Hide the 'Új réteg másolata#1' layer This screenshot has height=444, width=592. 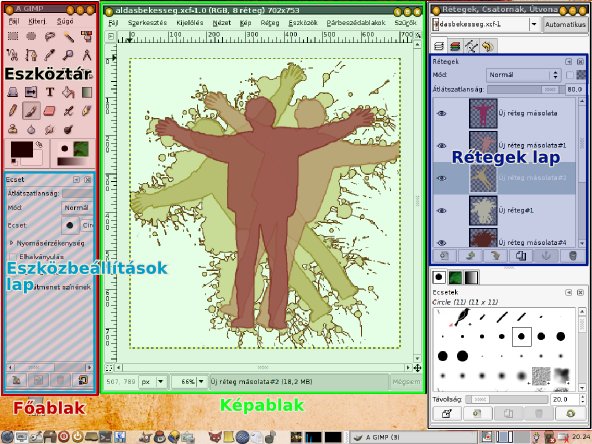tap(441, 146)
